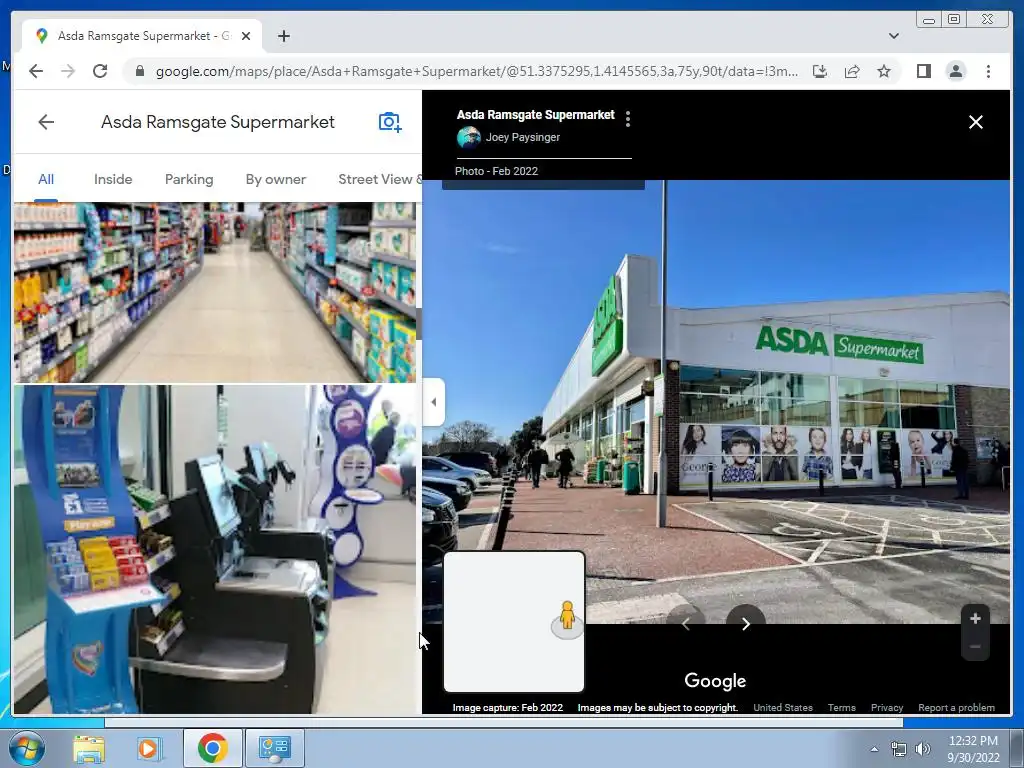Show the next photo arrow
The height and width of the screenshot is (768, 1024).
(x=746, y=624)
